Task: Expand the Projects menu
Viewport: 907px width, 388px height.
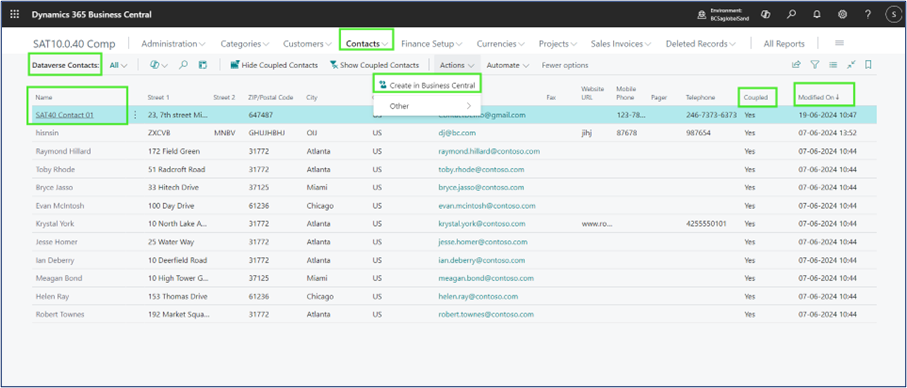Action: pos(558,43)
